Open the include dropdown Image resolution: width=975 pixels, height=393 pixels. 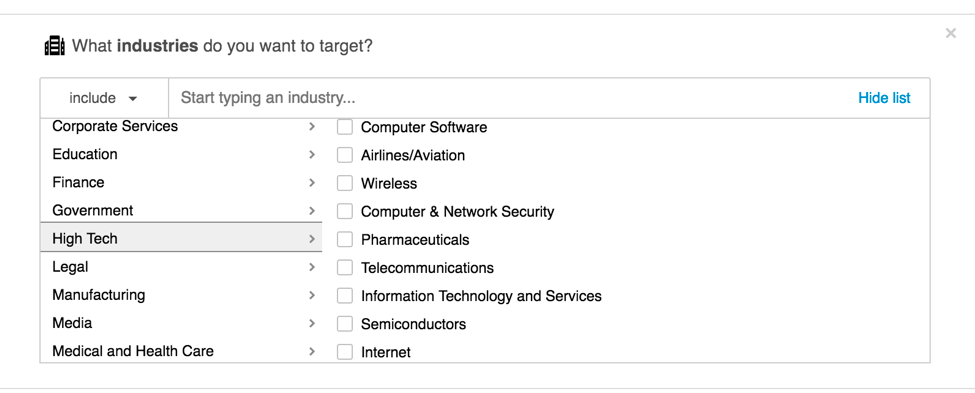point(104,98)
